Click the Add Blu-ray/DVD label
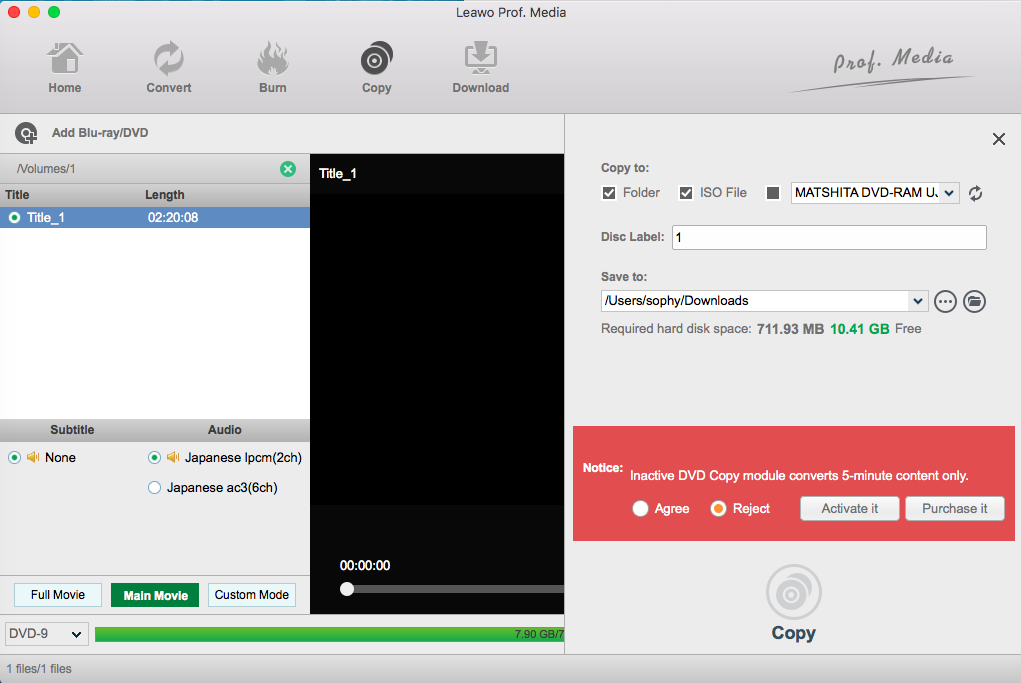Viewport: 1021px width, 683px height. tap(100, 133)
